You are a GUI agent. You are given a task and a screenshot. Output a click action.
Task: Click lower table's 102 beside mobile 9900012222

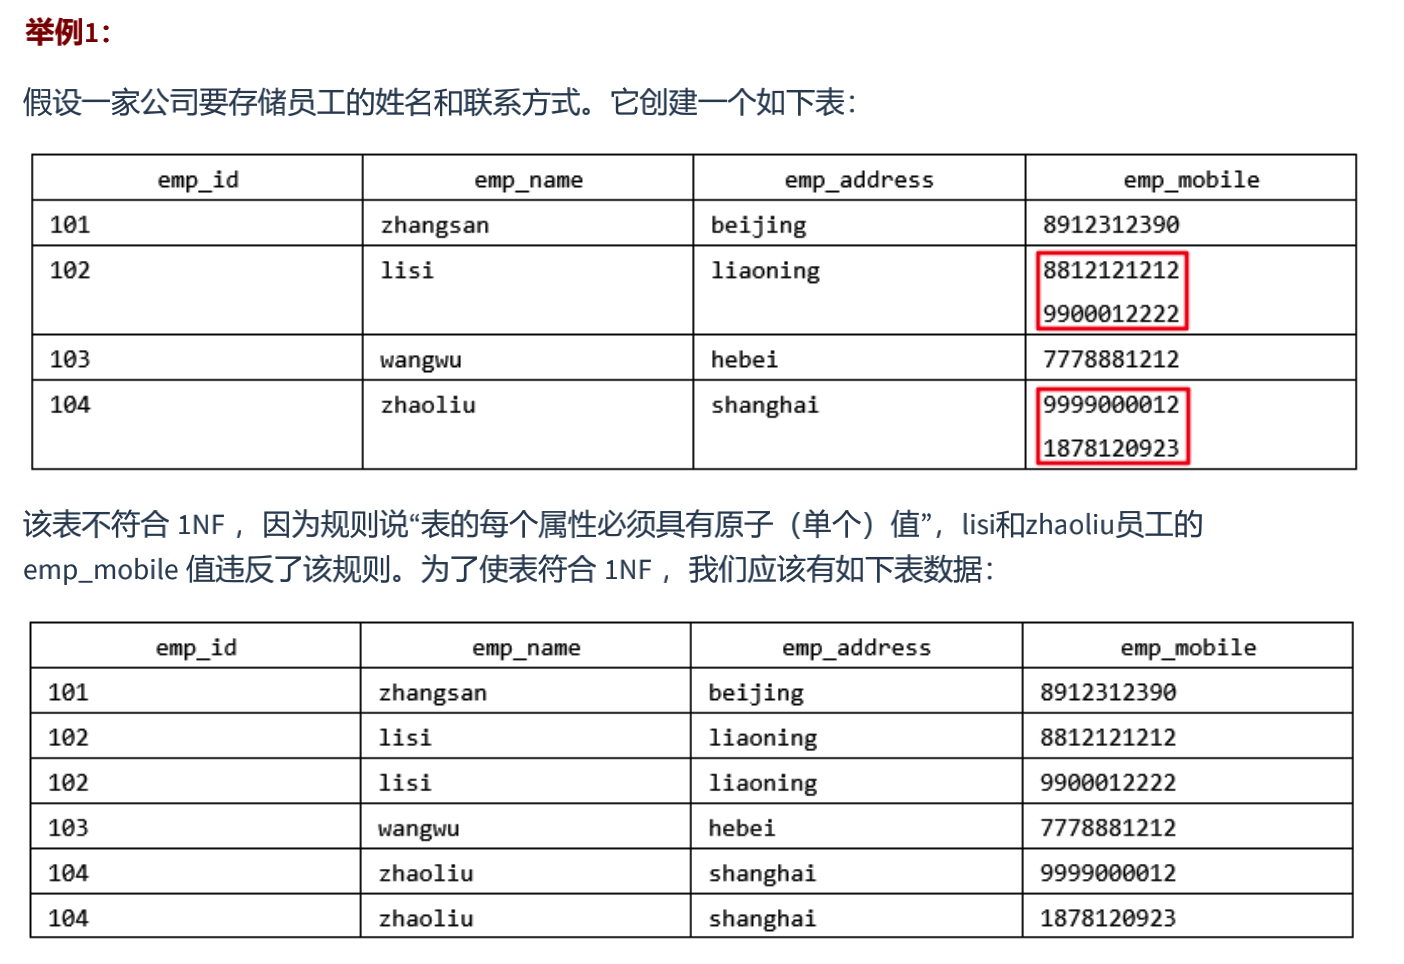pos(68,783)
